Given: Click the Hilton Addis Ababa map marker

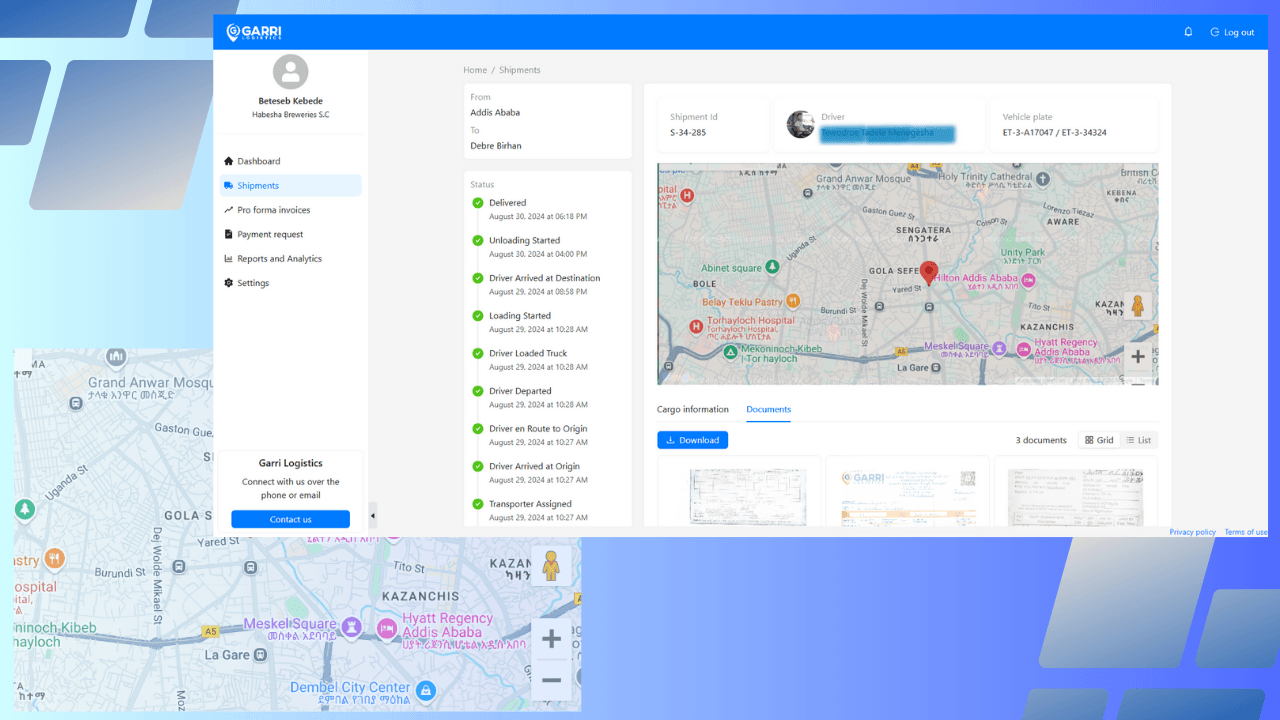Looking at the screenshot, I should click(975, 278).
